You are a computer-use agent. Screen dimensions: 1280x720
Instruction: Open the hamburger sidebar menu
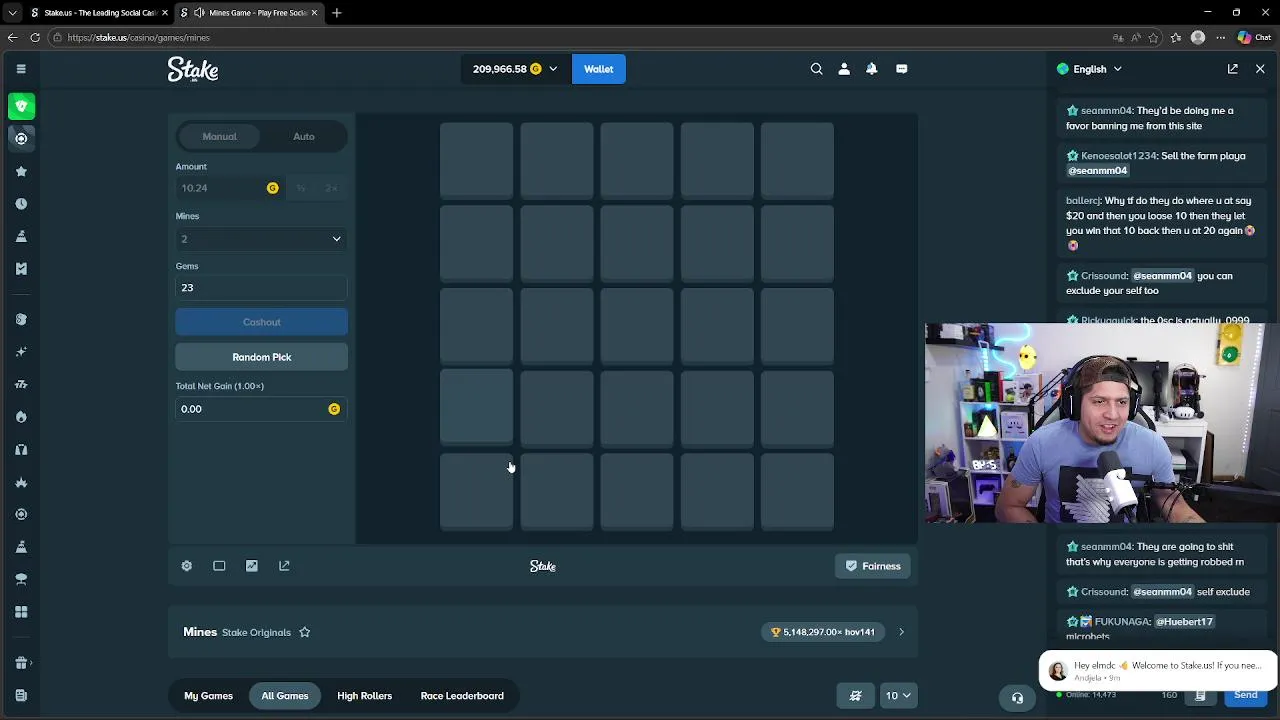click(x=21, y=69)
